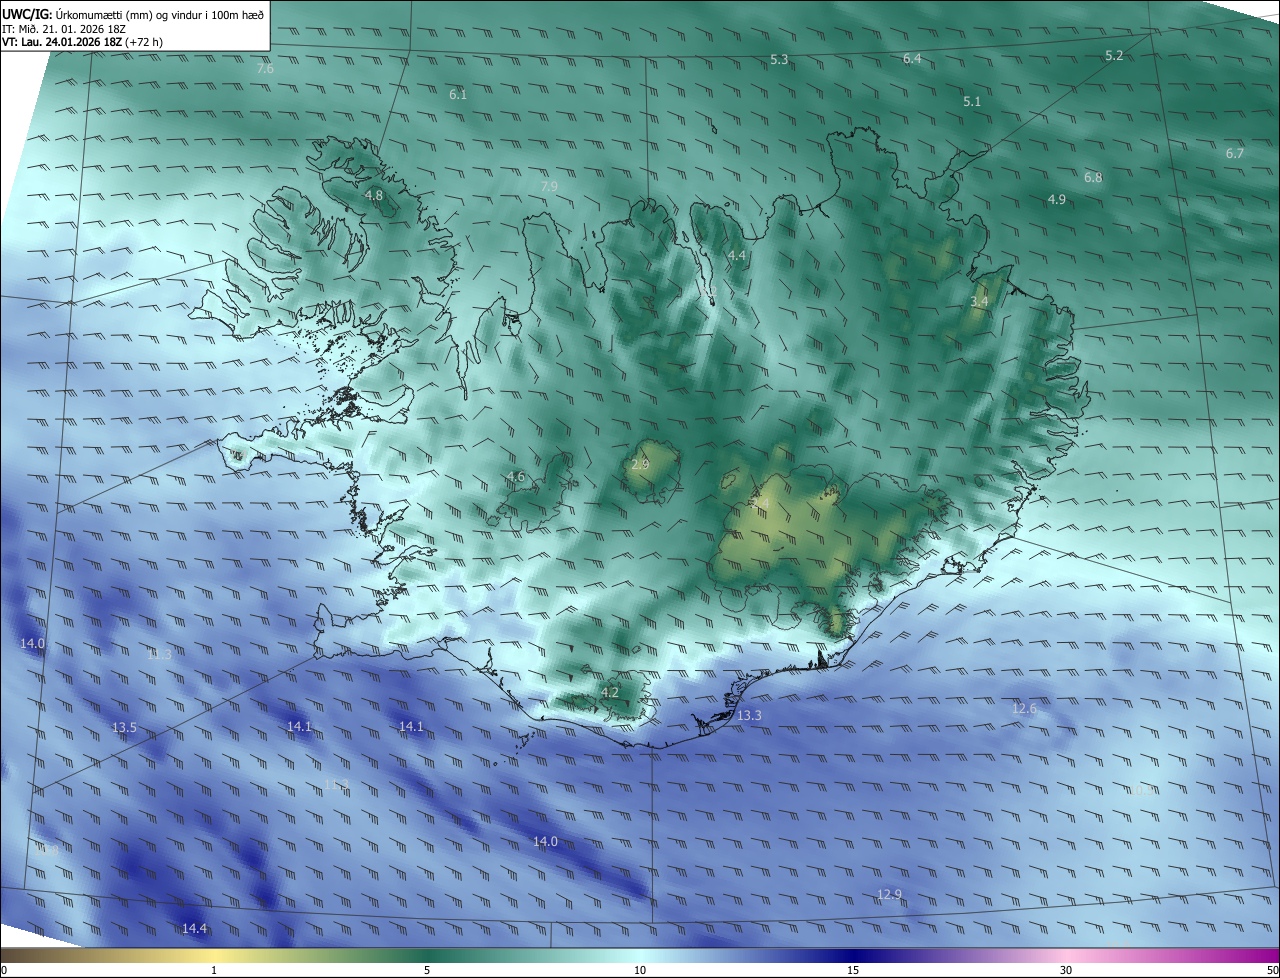Click the 6.8 value label on the map
Image resolution: width=1280 pixels, height=978 pixels.
click(x=1093, y=177)
